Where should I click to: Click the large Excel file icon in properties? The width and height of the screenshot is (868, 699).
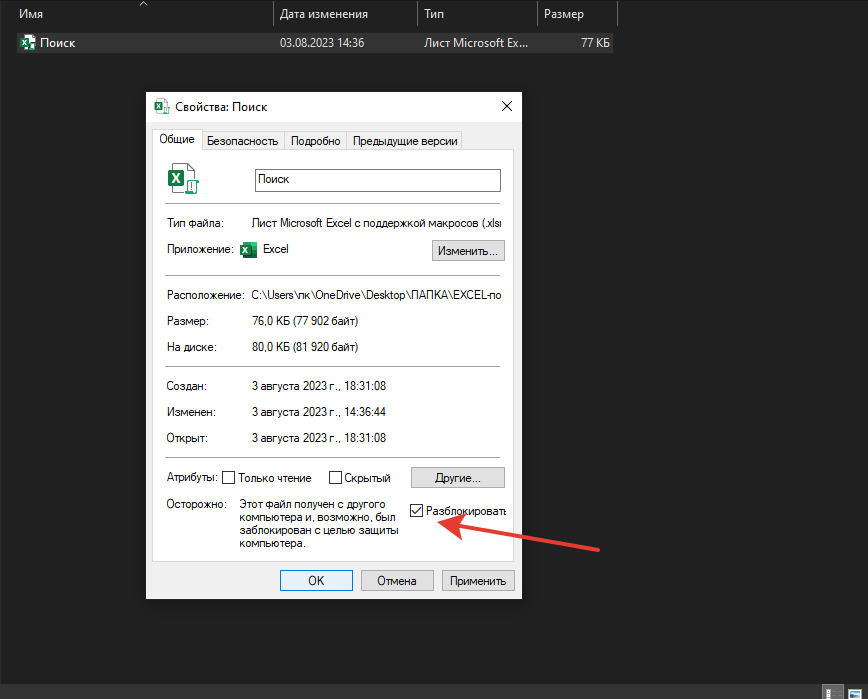click(x=183, y=178)
